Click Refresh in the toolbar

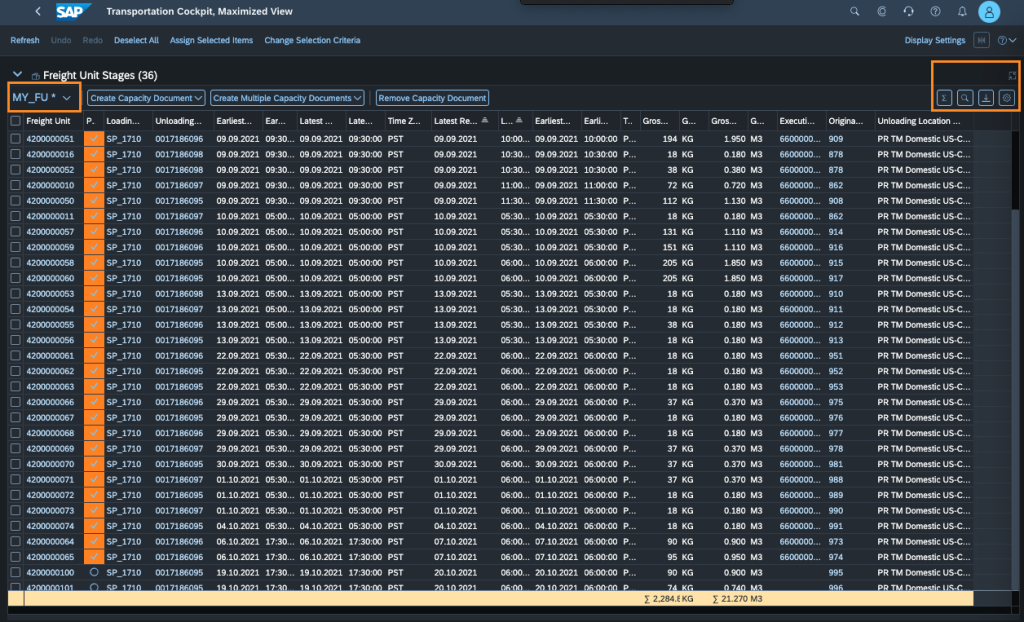25,40
